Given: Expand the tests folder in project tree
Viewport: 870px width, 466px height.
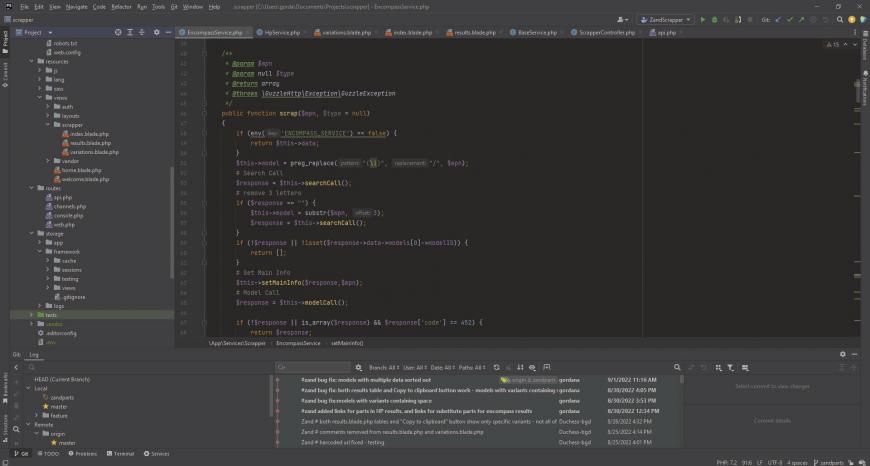Looking at the screenshot, I should [x=32, y=315].
